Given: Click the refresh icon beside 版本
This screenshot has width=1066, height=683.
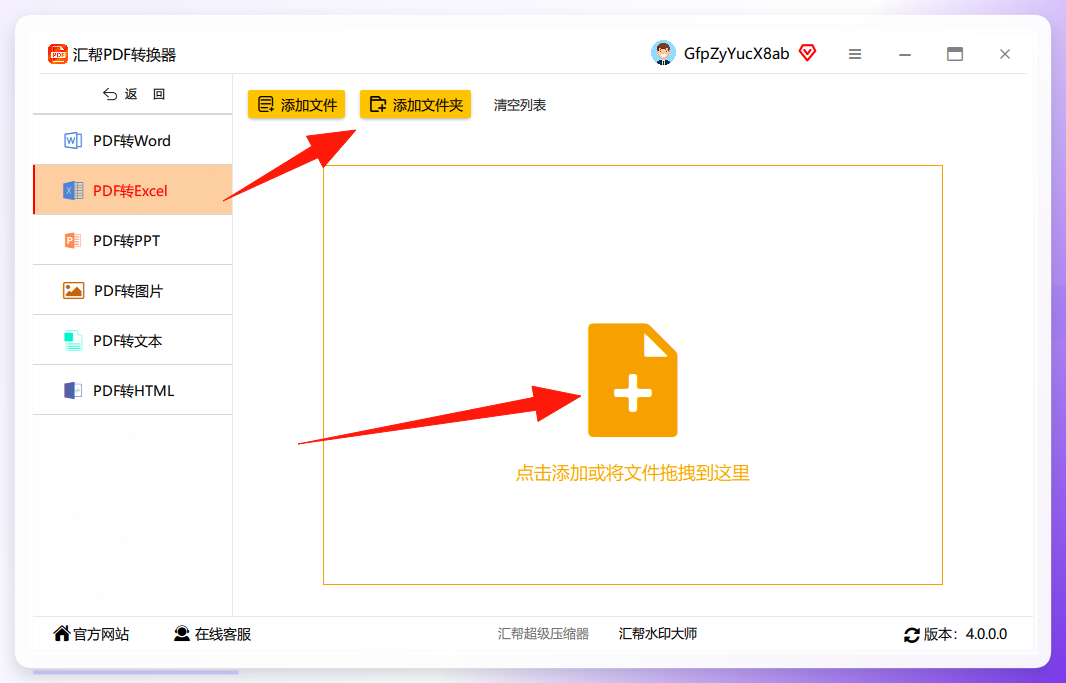Looking at the screenshot, I should click(912, 635).
